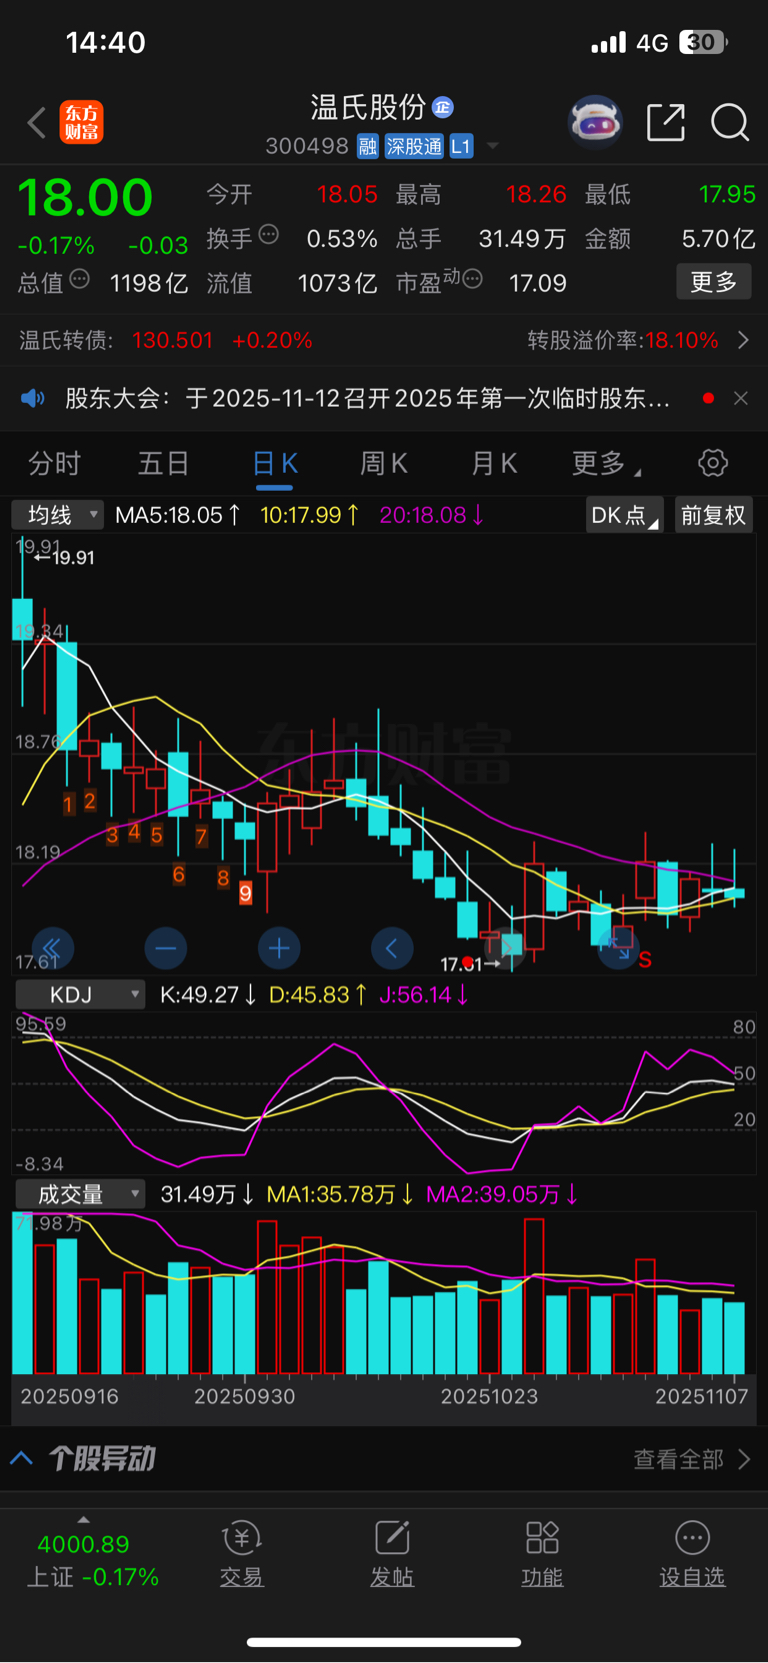
Task: Show more quote data with 更多
Action: [714, 282]
